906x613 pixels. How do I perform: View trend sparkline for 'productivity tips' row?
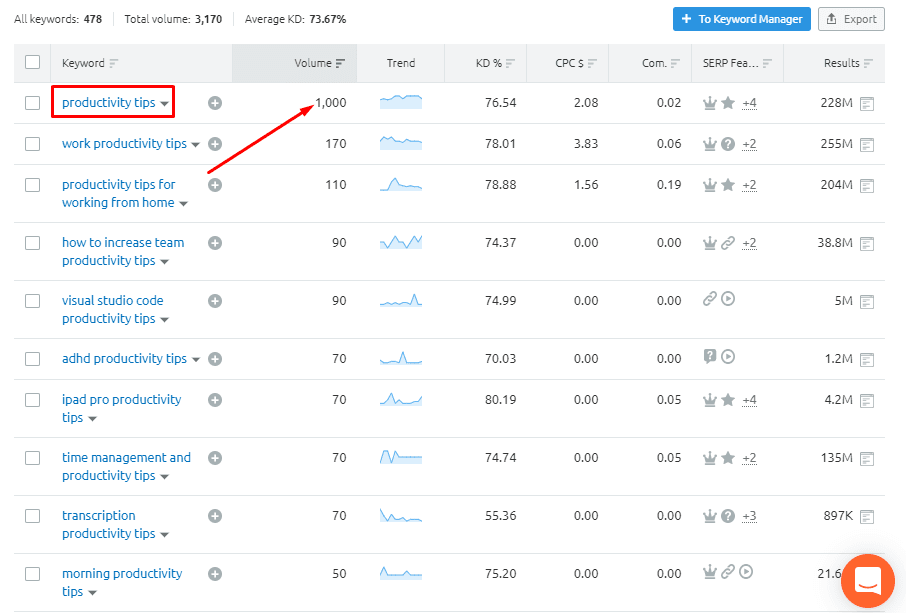[401, 102]
